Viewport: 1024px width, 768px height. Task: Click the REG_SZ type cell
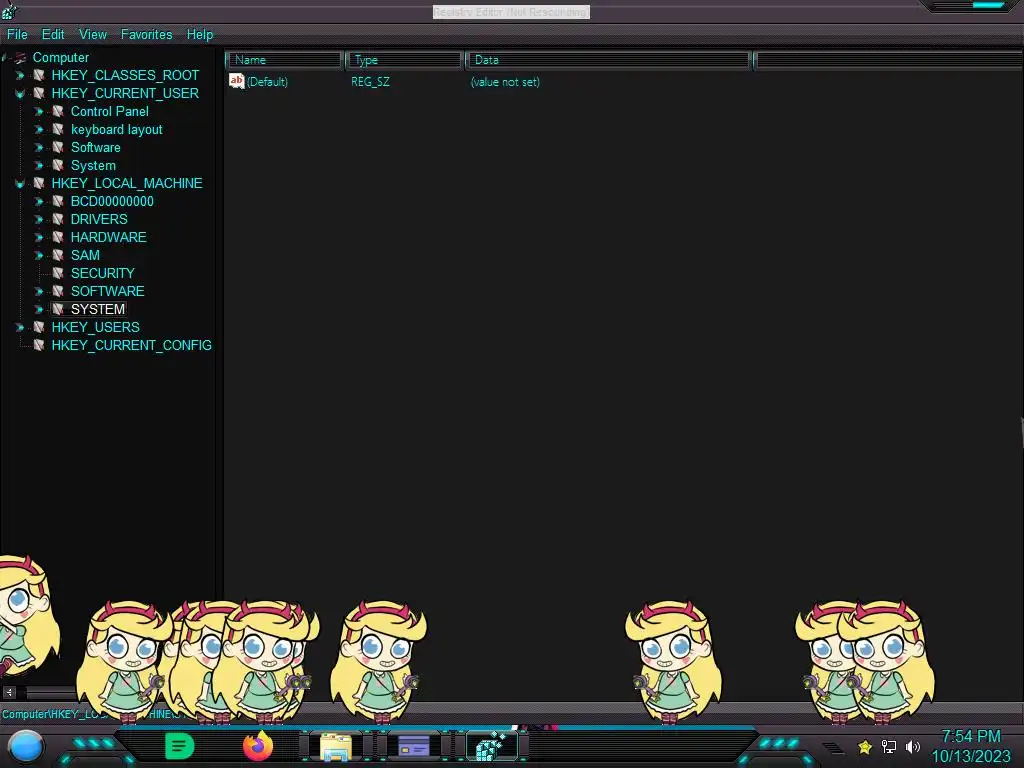(370, 82)
